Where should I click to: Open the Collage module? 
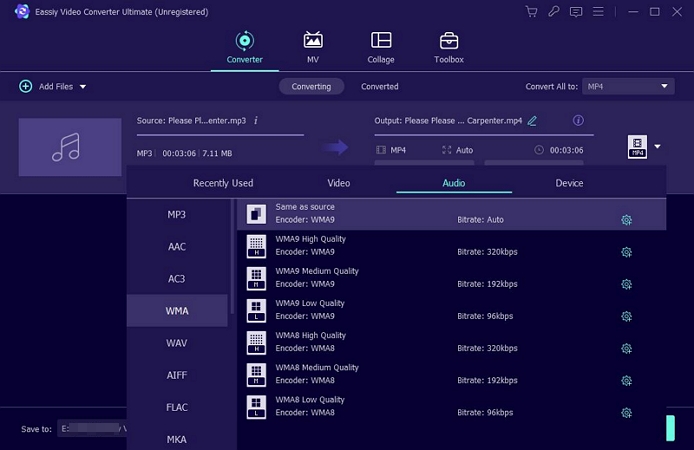381,48
